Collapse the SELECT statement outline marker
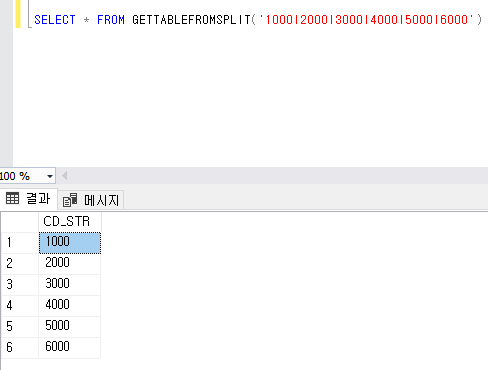This screenshot has width=488, height=370. [29, 13]
